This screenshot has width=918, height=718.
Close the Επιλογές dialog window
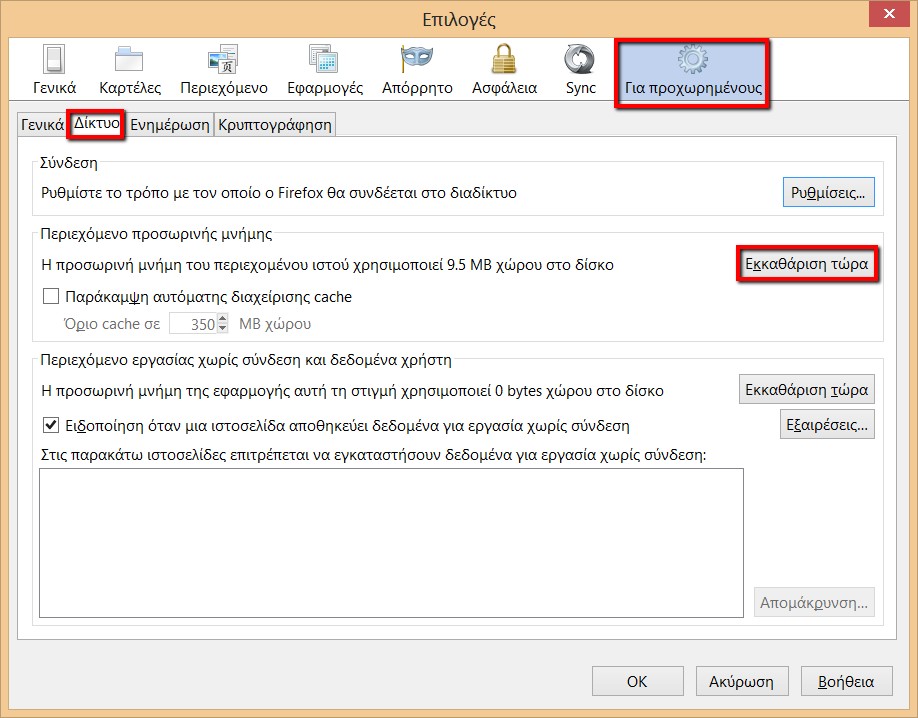tap(889, 14)
